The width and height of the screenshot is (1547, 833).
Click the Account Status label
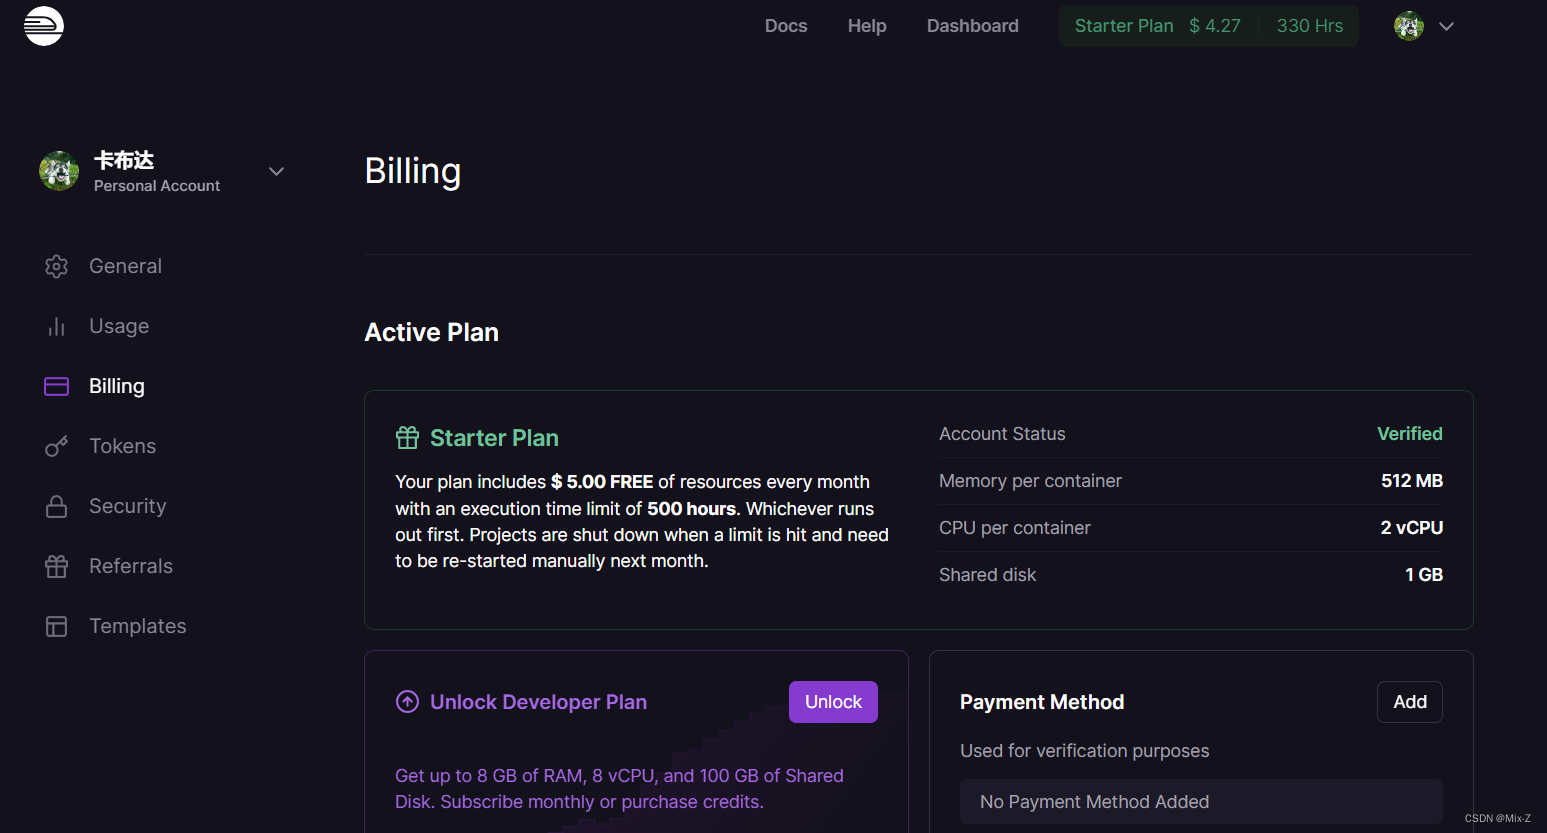tap(1002, 434)
